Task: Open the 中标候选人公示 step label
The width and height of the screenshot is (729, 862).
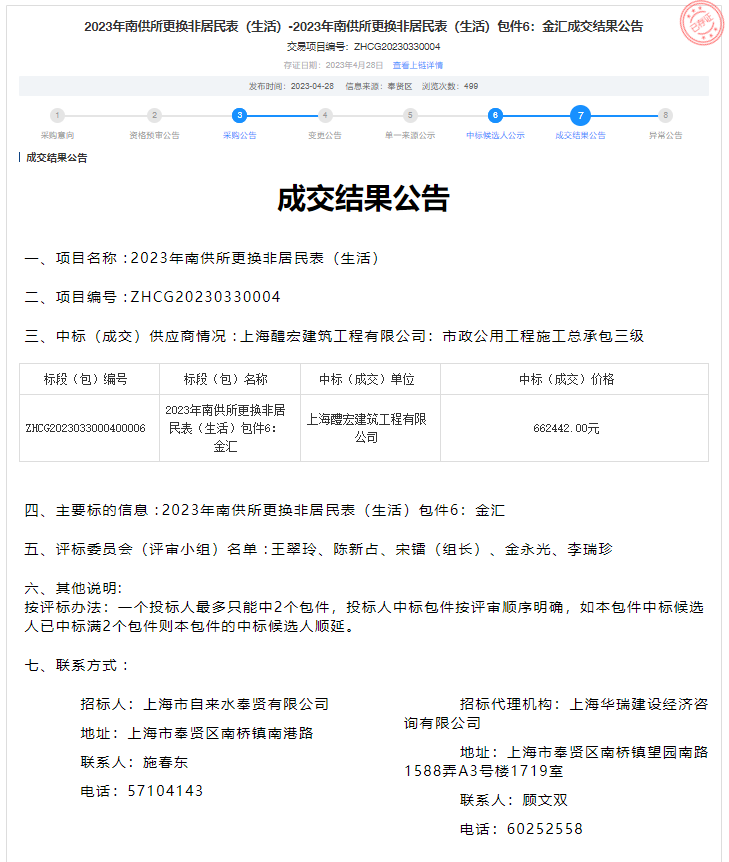Action: coord(495,135)
